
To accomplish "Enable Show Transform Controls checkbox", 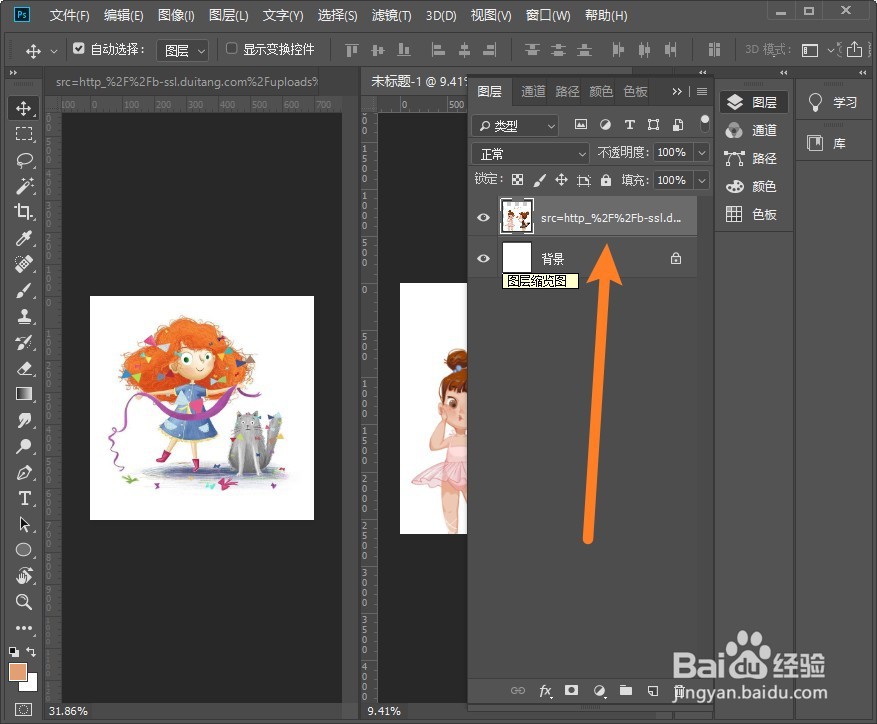I will [x=231, y=49].
